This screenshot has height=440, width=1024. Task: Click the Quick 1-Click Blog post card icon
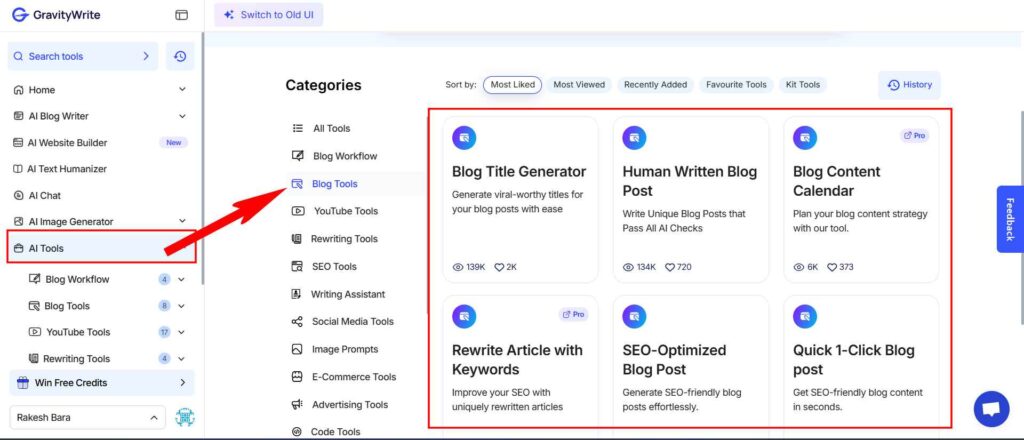[805, 317]
